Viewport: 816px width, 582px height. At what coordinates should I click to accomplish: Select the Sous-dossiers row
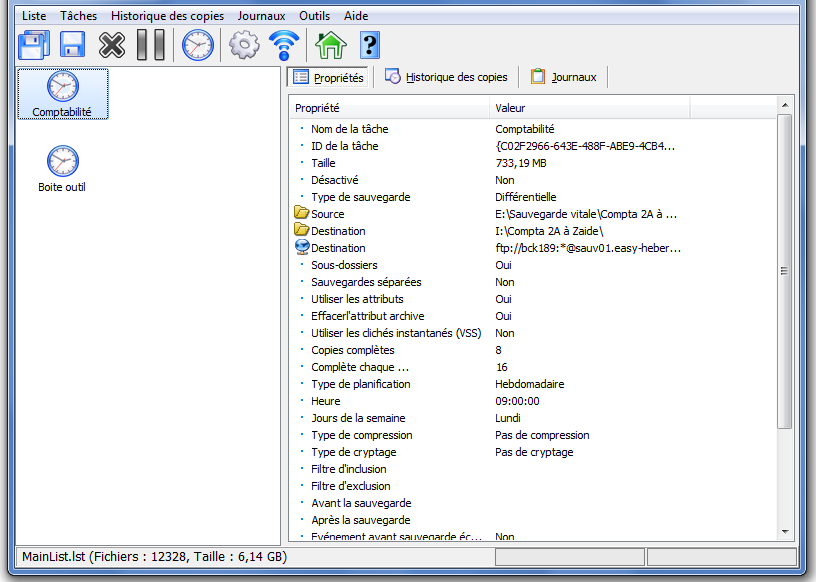533,265
